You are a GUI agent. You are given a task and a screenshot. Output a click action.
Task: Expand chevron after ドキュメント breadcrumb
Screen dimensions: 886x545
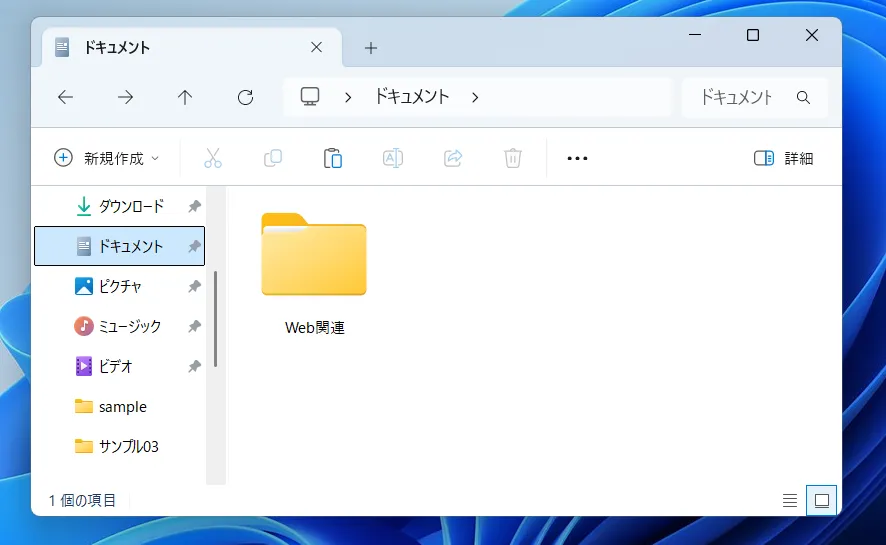coord(475,98)
